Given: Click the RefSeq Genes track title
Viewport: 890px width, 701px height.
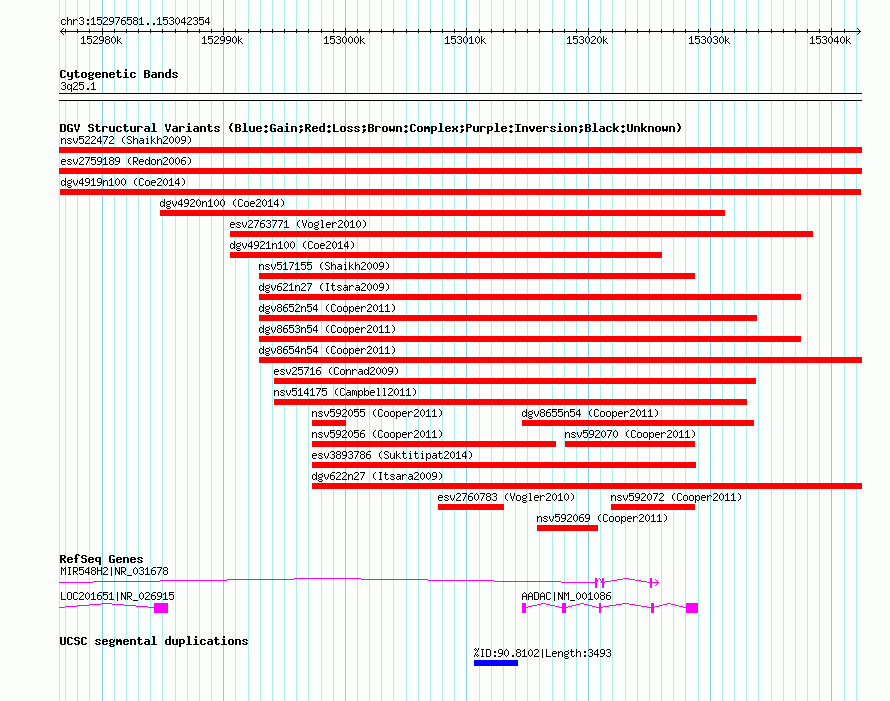Looking at the screenshot, I should point(101,559).
